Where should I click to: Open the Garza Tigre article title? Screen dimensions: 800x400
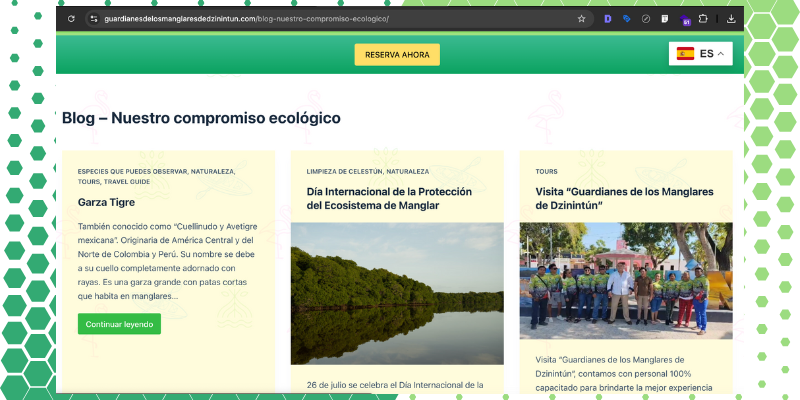pos(106,201)
